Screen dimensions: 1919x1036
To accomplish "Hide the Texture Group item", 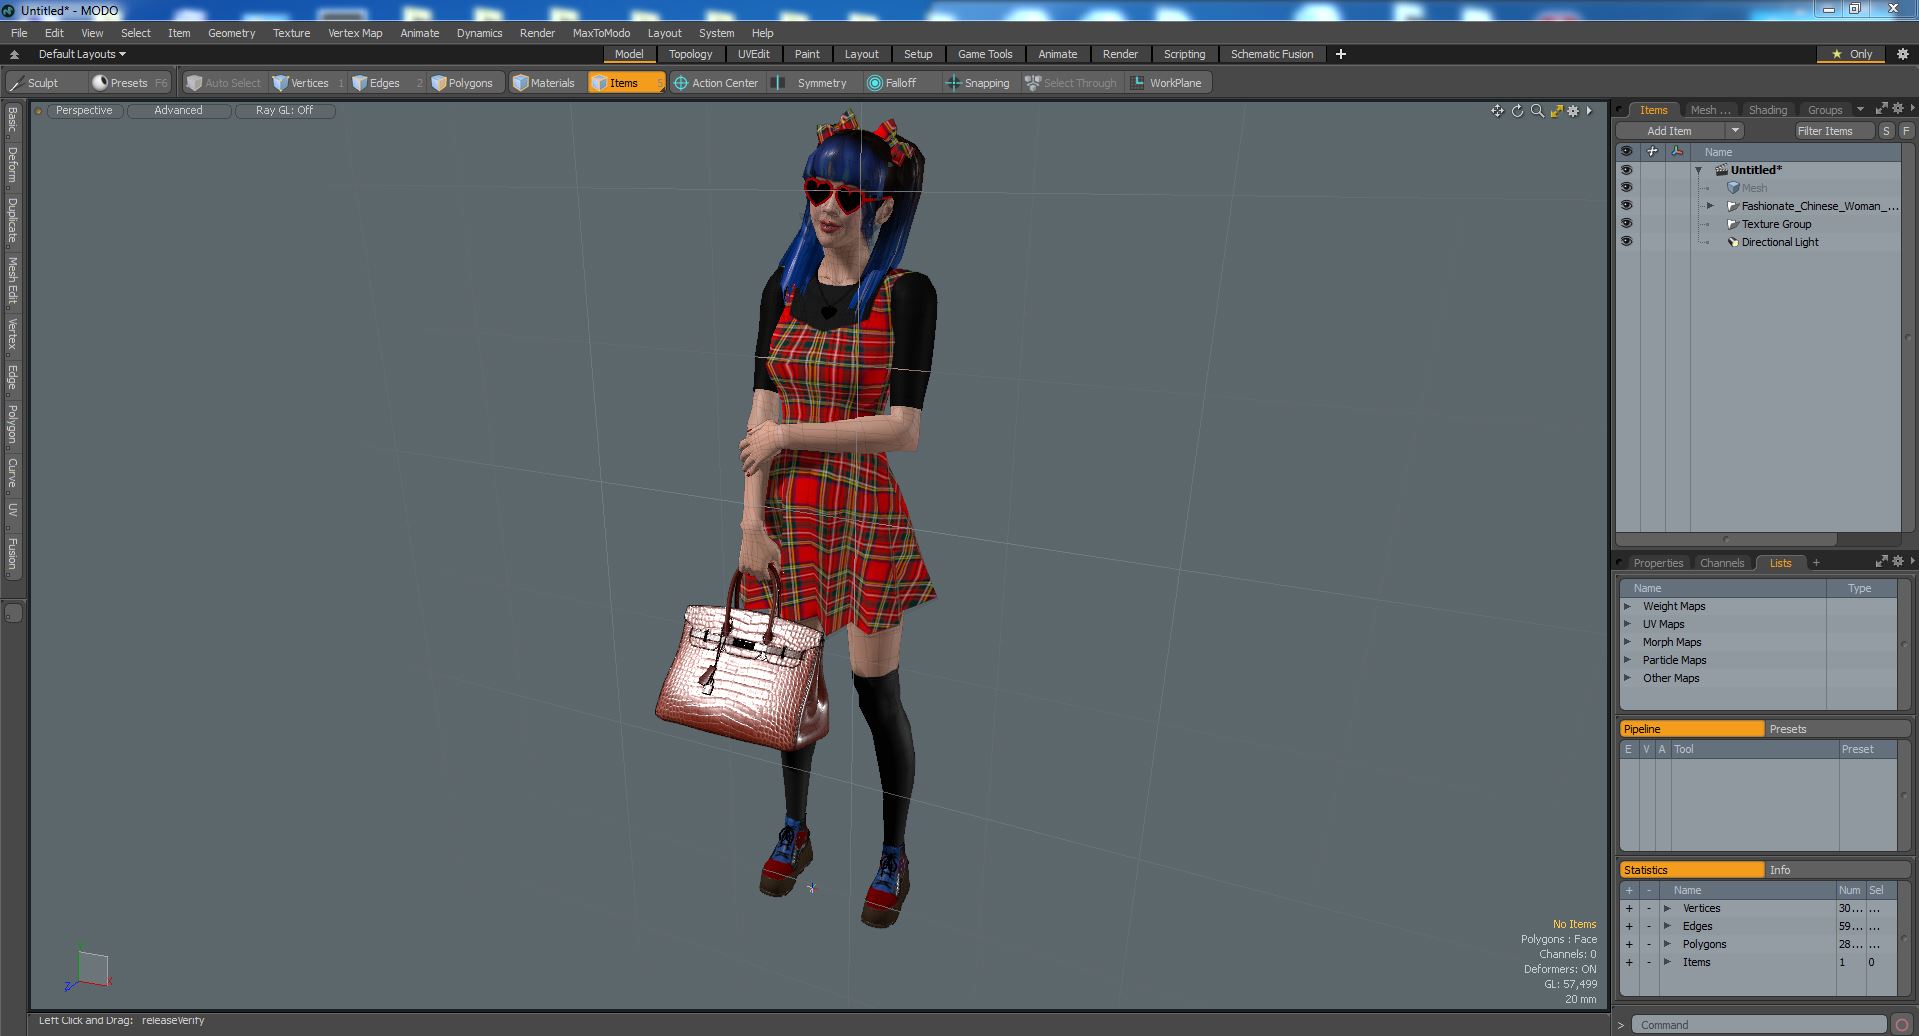I will [x=1626, y=224].
